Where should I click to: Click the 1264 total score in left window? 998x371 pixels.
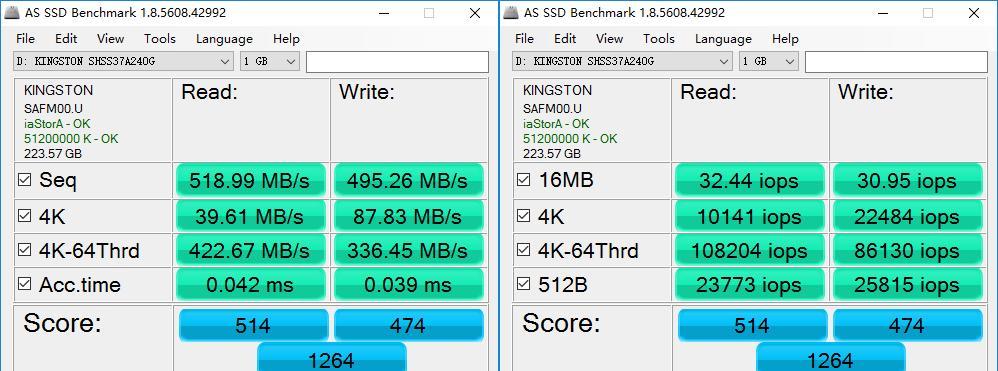click(x=331, y=357)
